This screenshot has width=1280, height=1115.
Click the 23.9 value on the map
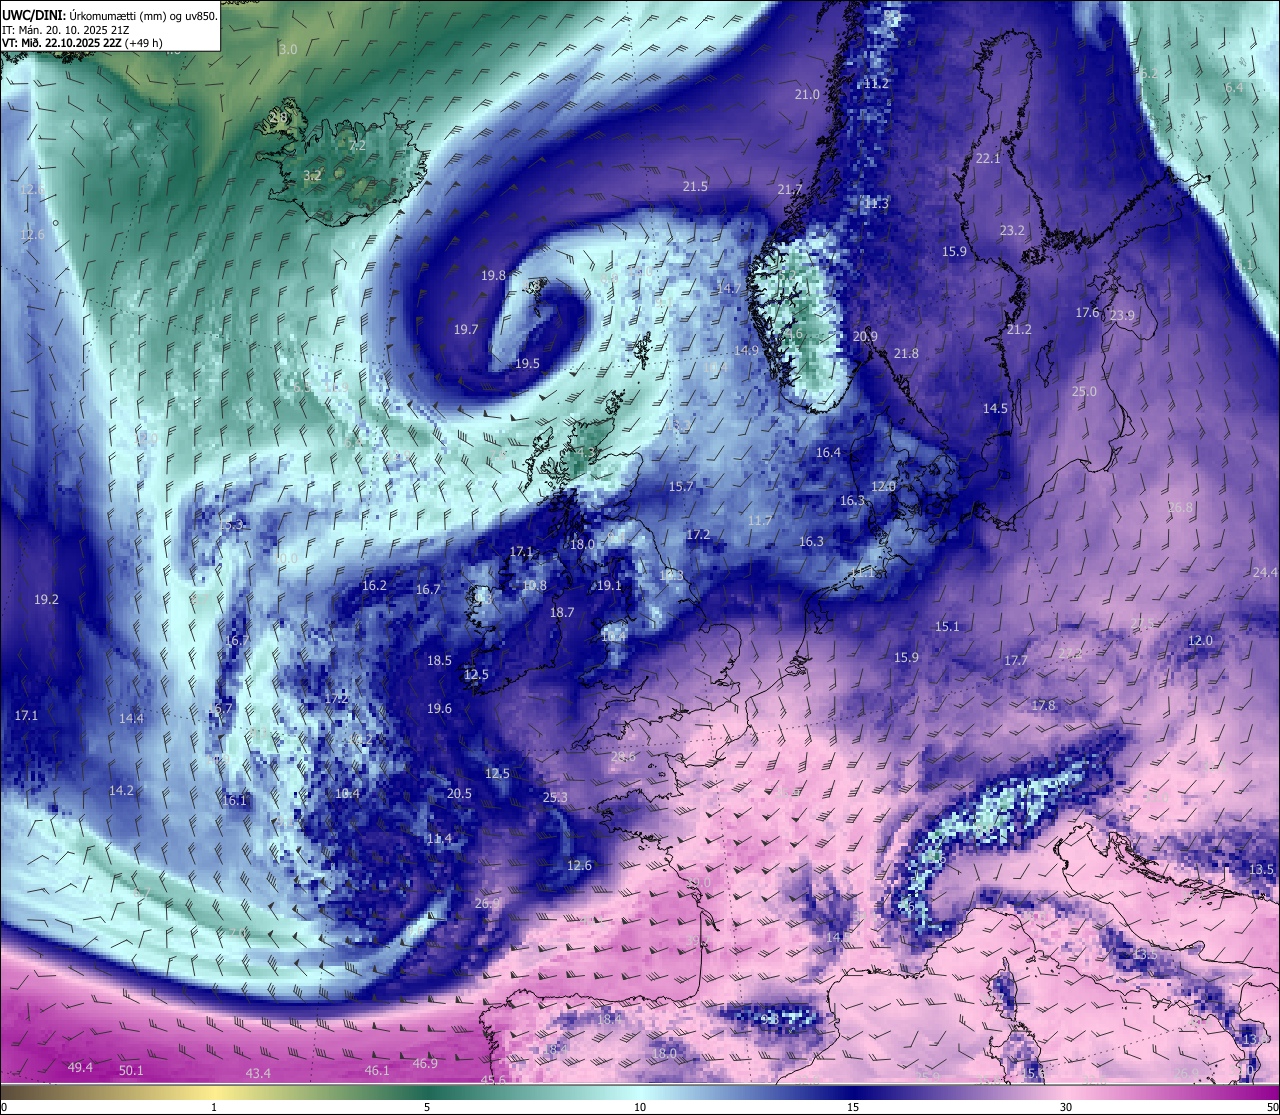[1122, 315]
